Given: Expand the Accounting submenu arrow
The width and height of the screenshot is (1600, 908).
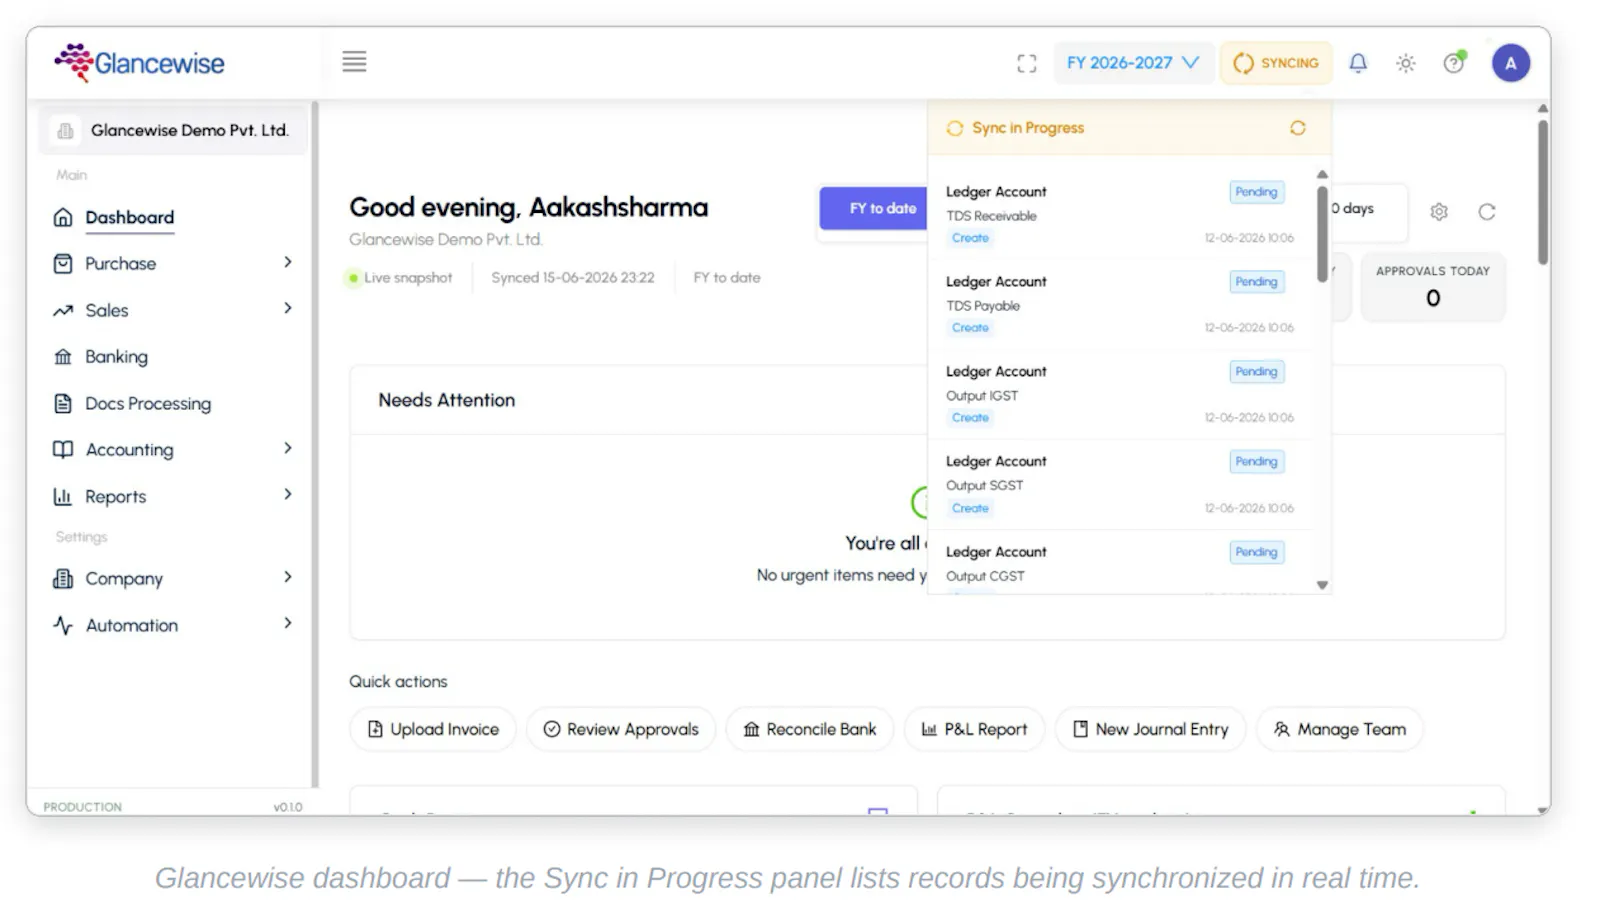Looking at the screenshot, I should [x=288, y=448].
